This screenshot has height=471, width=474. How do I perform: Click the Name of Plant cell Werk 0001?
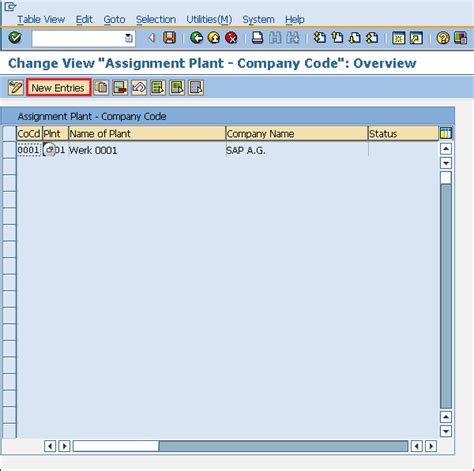click(x=147, y=150)
